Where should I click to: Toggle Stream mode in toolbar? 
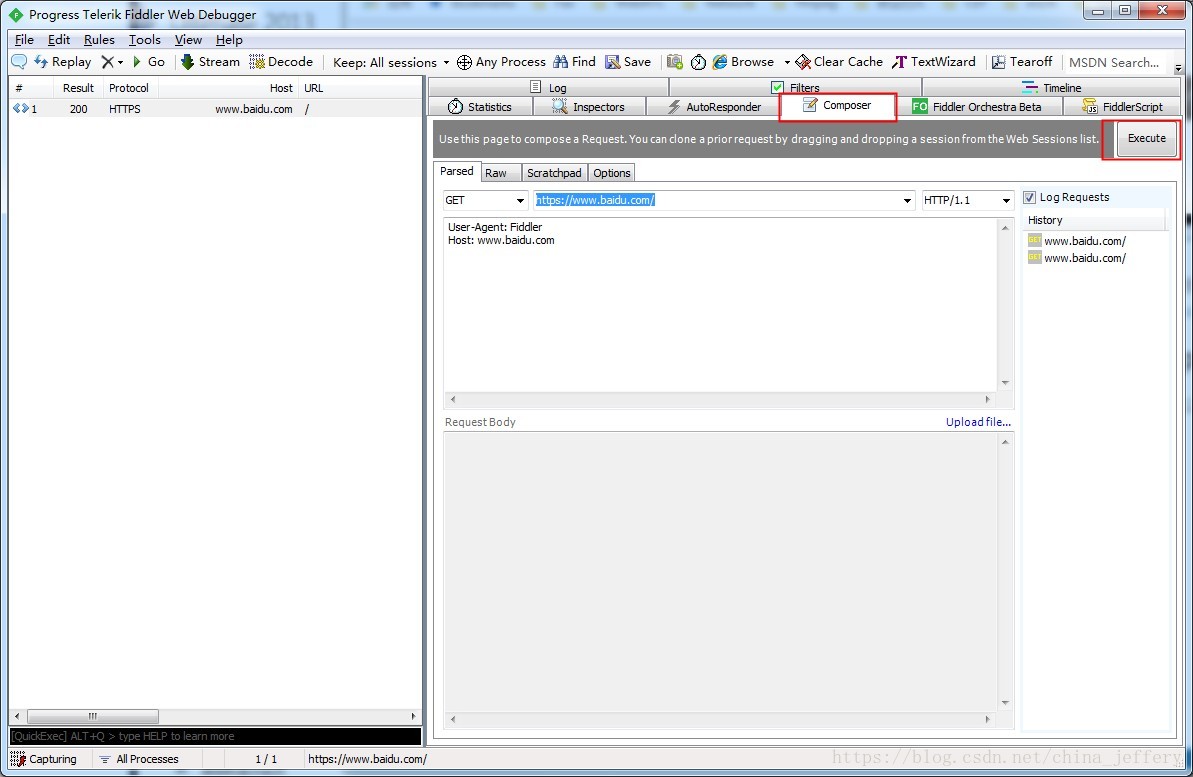(210, 62)
